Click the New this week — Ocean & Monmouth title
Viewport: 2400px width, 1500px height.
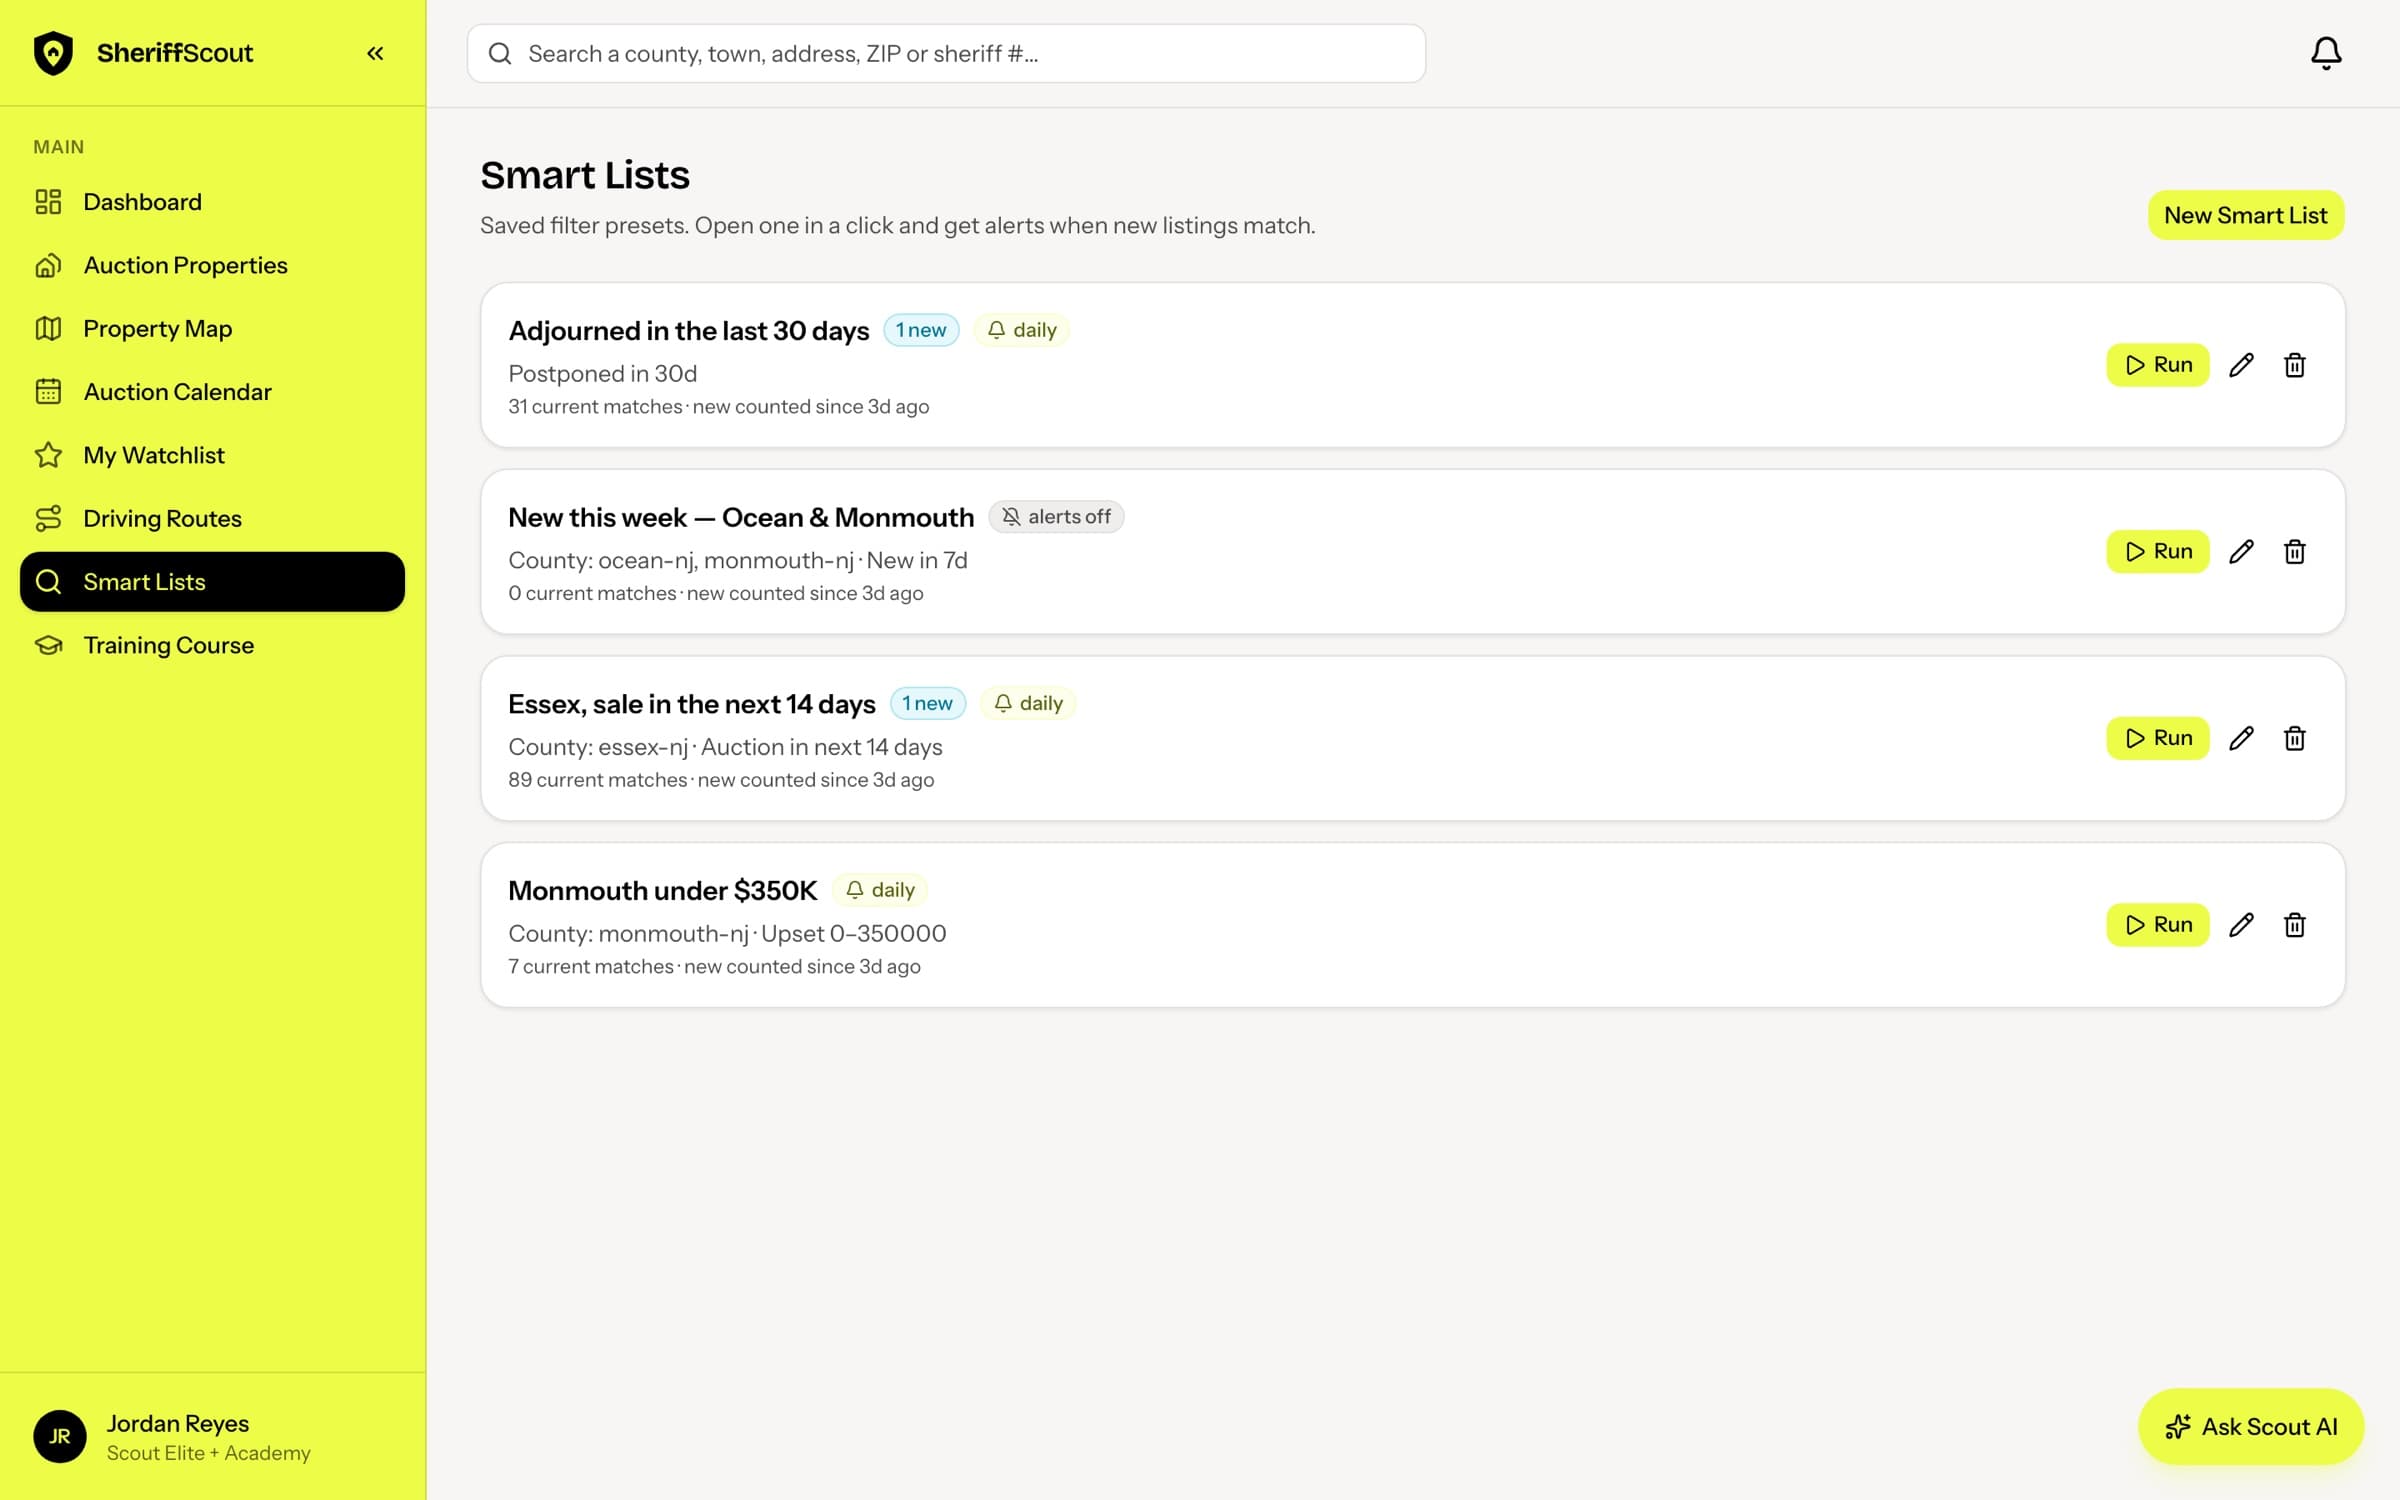point(741,517)
